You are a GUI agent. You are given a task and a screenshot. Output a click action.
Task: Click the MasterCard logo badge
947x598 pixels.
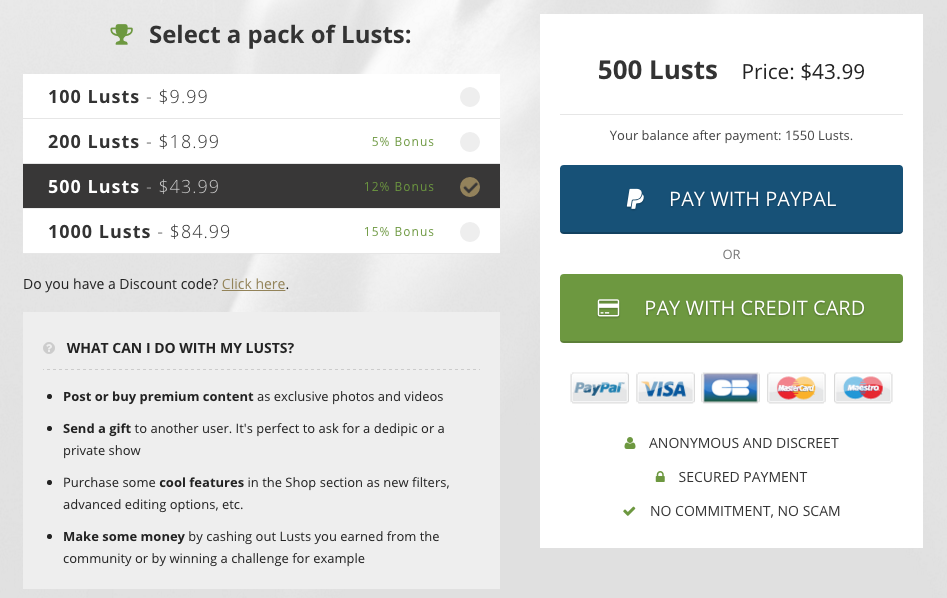pyautogui.click(x=796, y=388)
